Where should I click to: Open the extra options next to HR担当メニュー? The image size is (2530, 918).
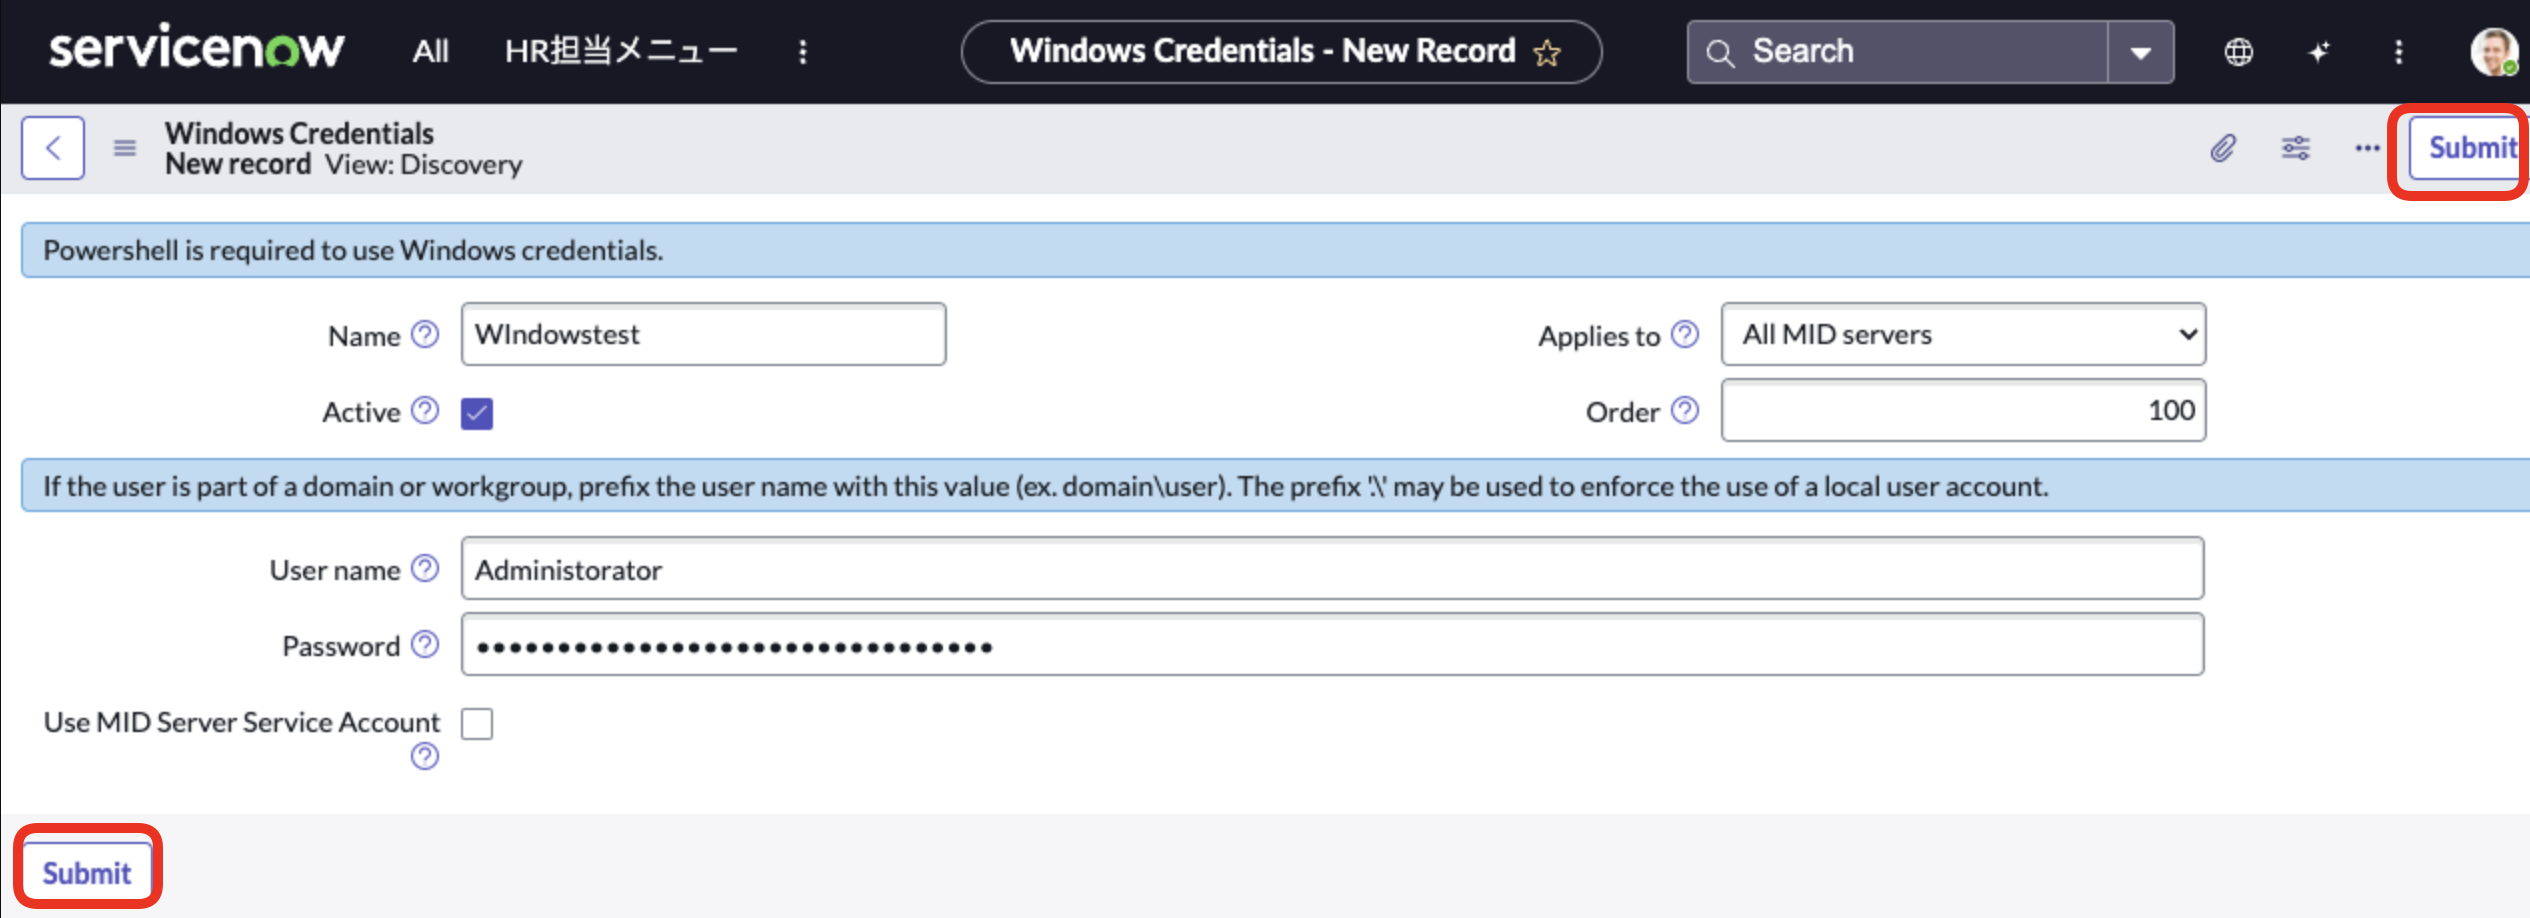tap(802, 52)
